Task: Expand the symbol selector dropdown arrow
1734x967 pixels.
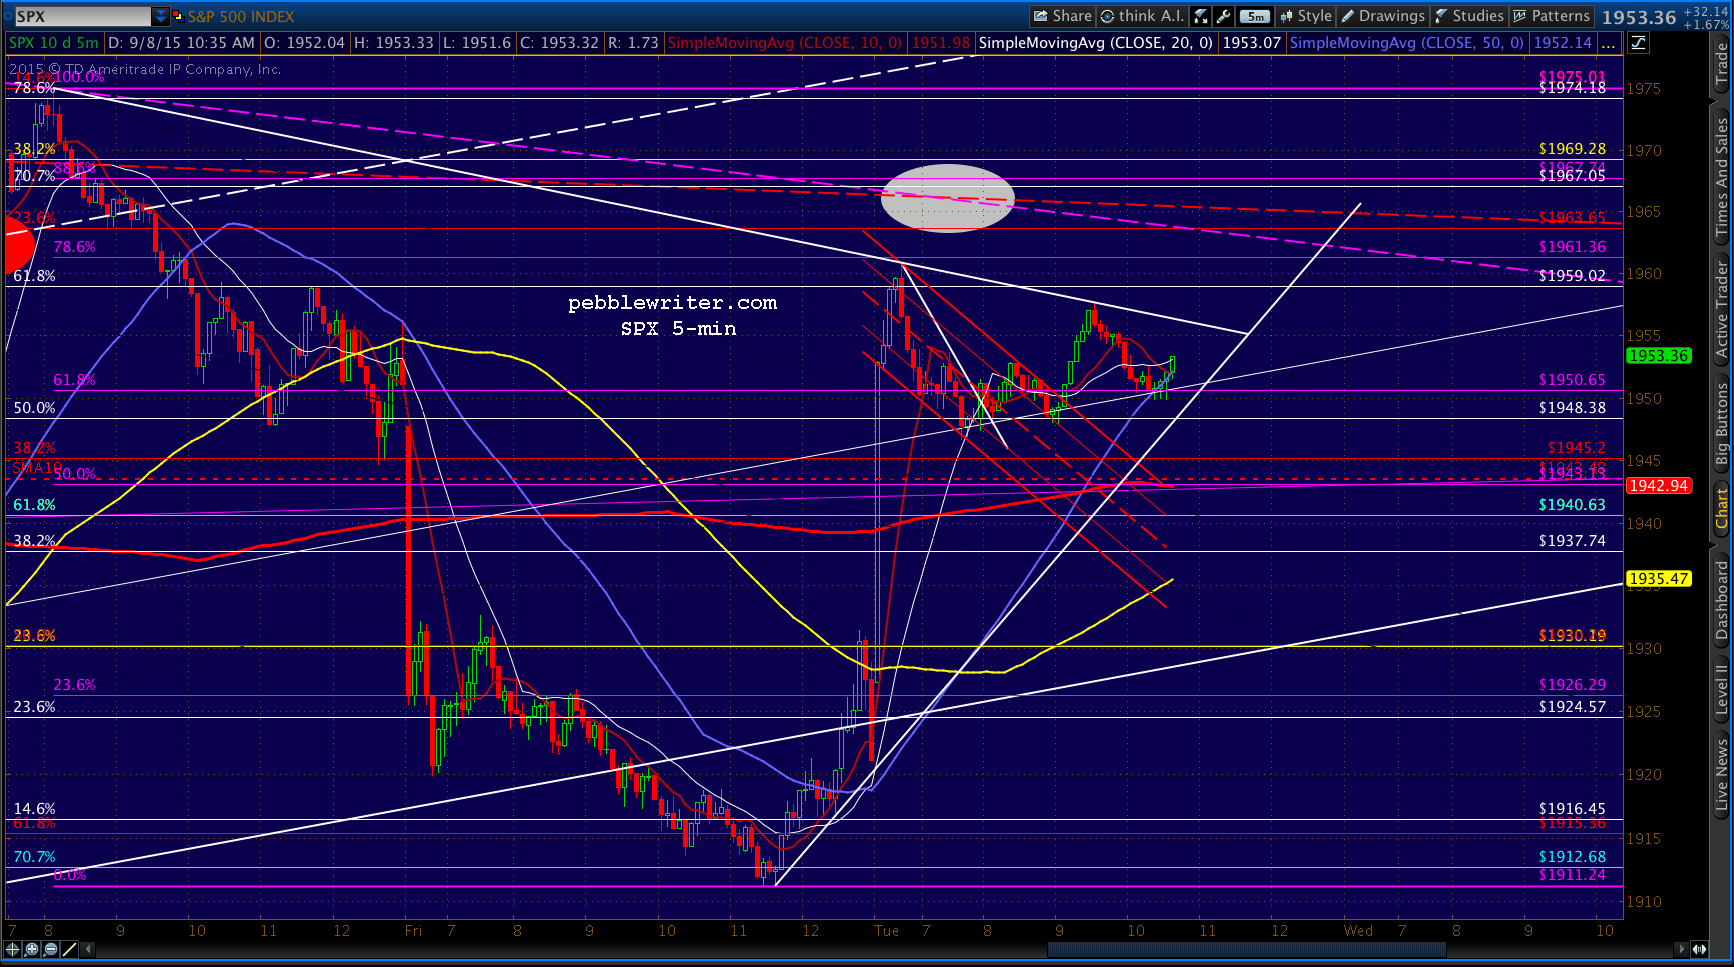Action: 161,16
